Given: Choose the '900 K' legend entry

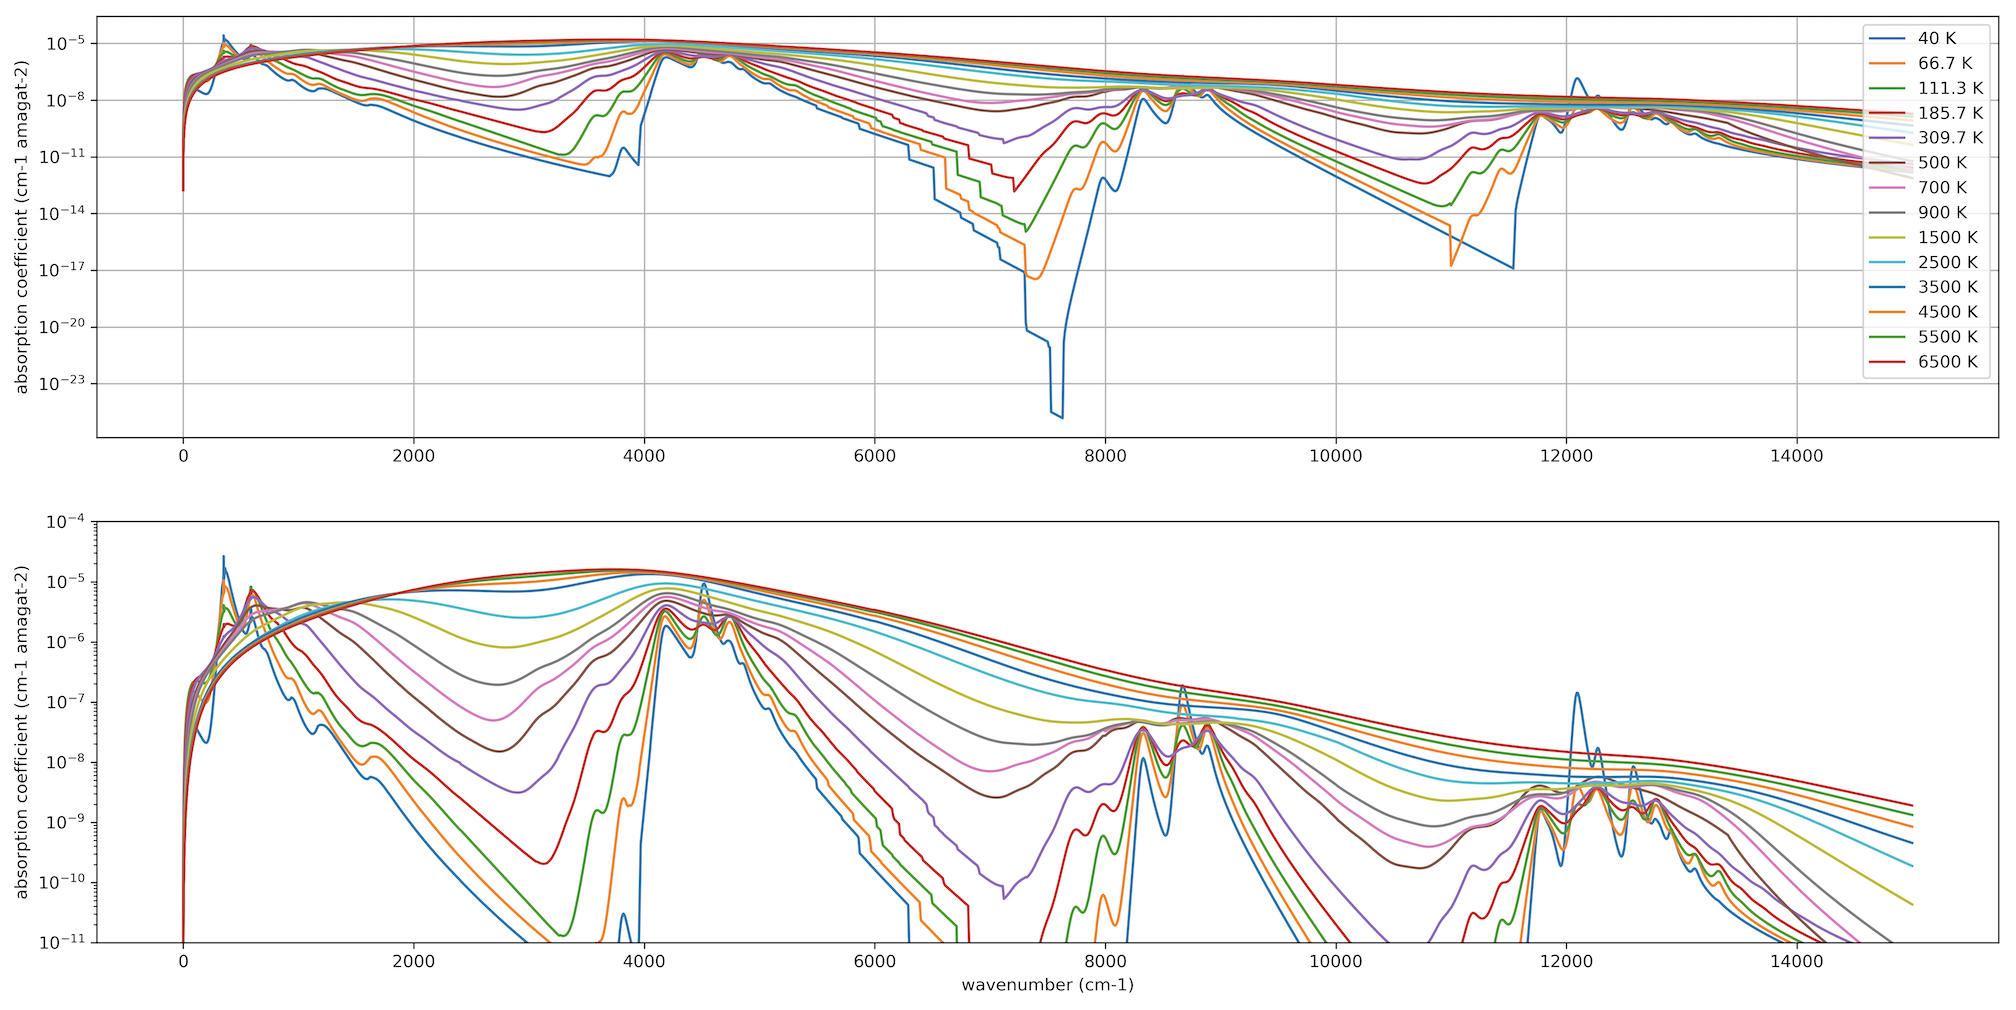Looking at the screenshot, I should tap(1942, 213).
